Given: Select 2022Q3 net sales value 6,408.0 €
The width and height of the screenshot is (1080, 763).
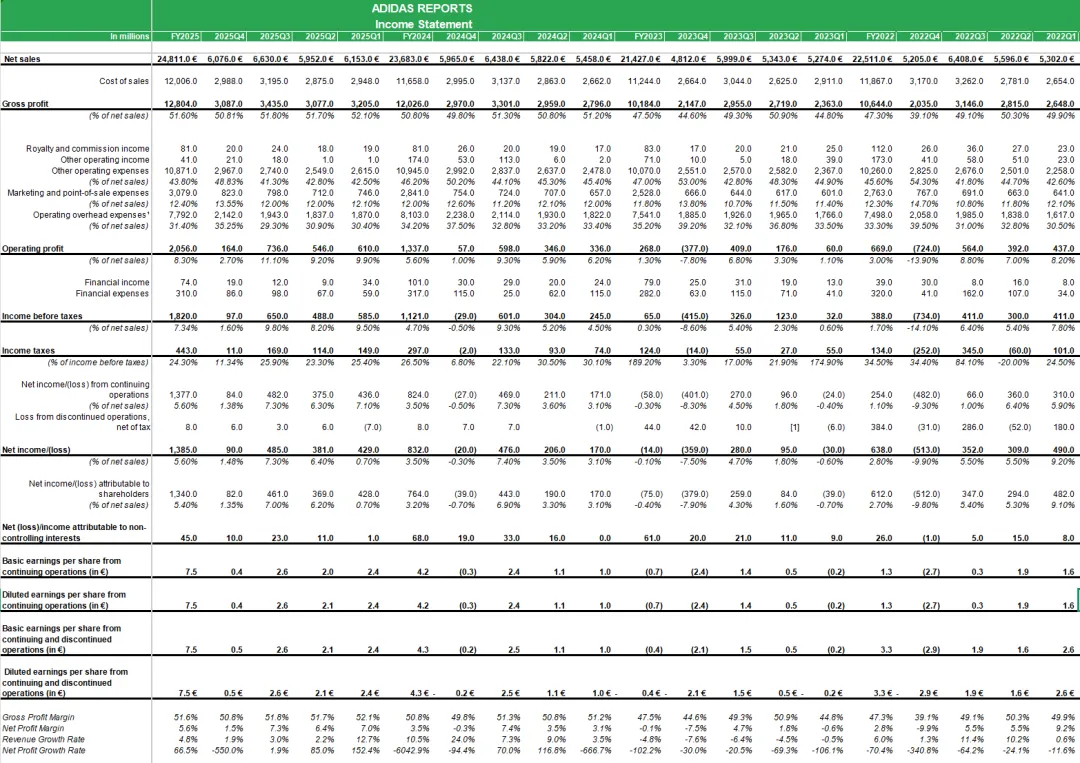Looking at the screenshot, I should (967, 59).
